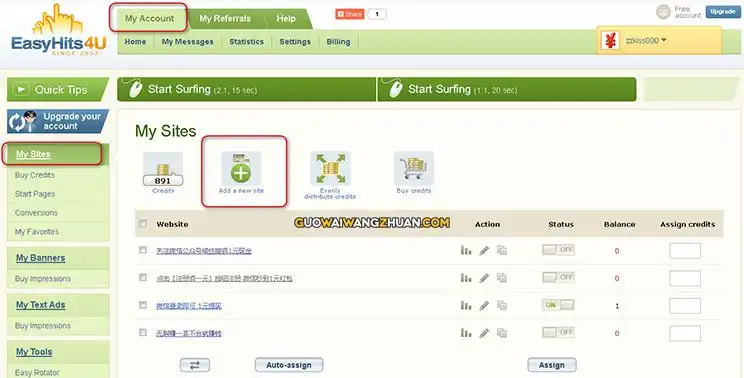Click the EasyHits4U logo

click(58, 31)
